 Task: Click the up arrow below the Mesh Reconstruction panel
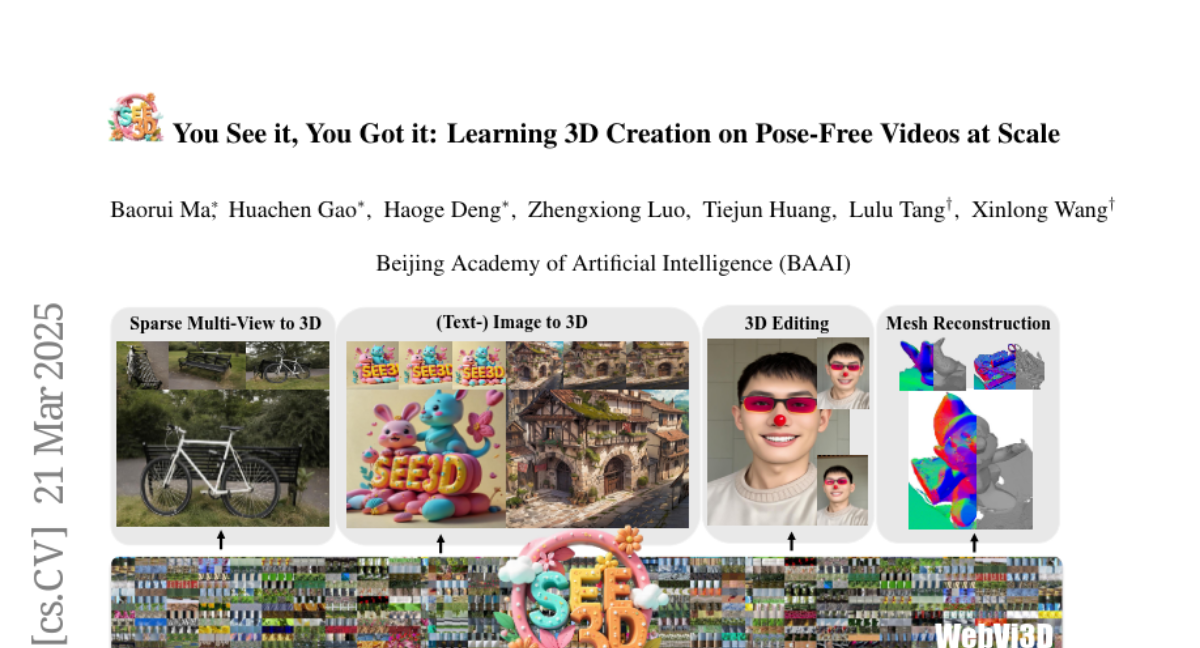[x=974, y=543]
